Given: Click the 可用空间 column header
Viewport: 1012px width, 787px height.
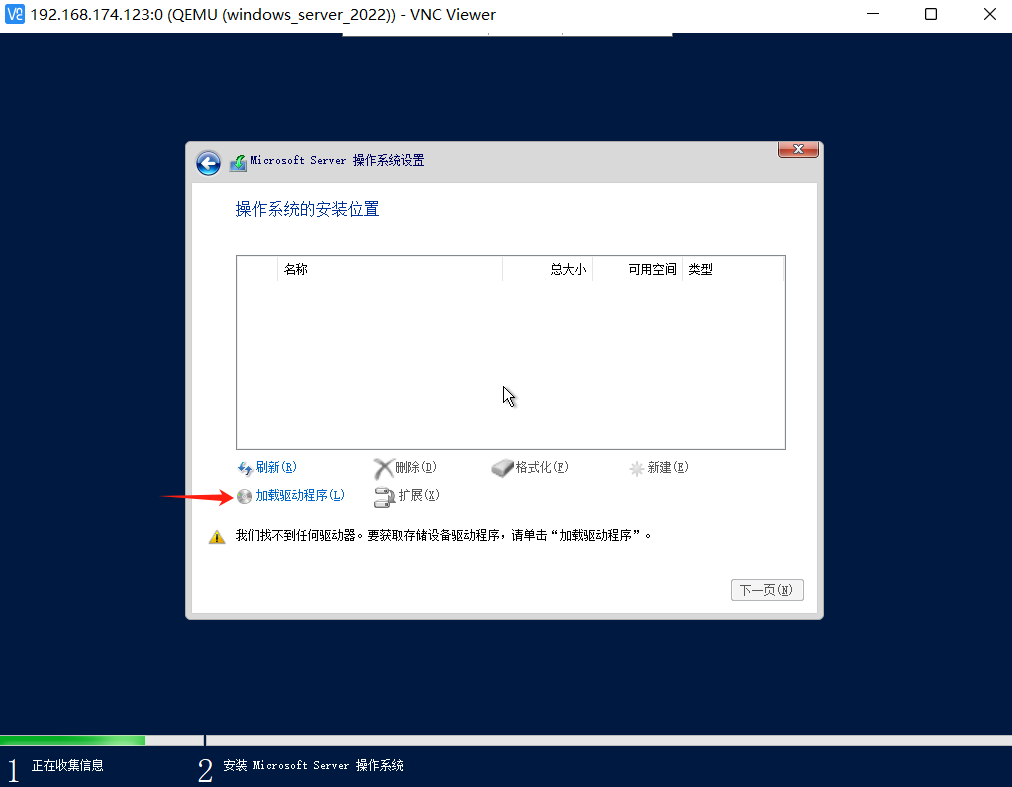Looking at the screenshot, I should [x=638, y=269].
